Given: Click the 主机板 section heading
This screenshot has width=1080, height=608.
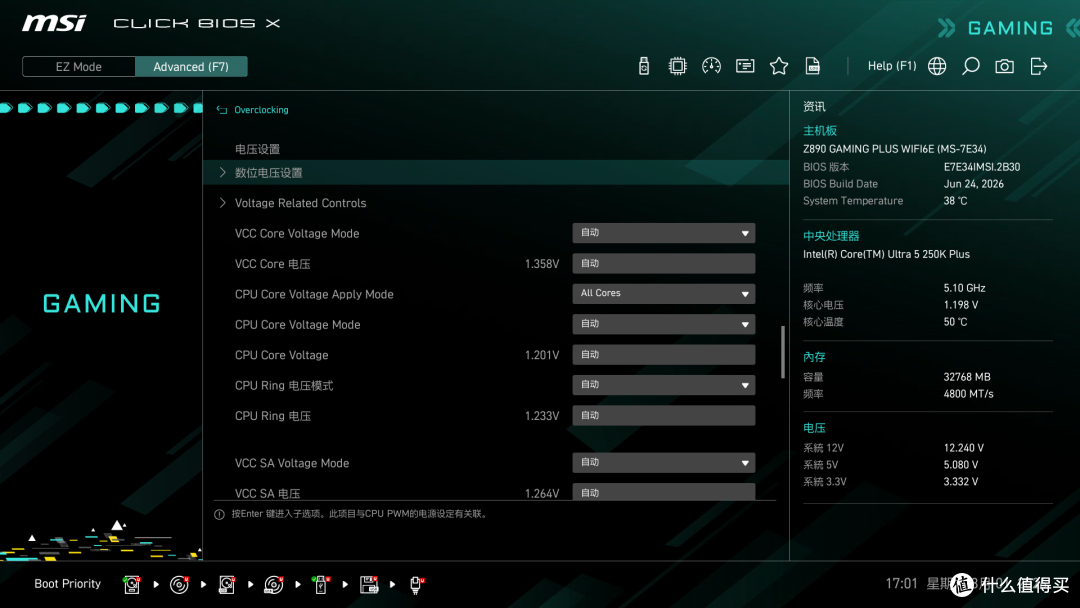Looking at the screenshot, I should (820, 131).
